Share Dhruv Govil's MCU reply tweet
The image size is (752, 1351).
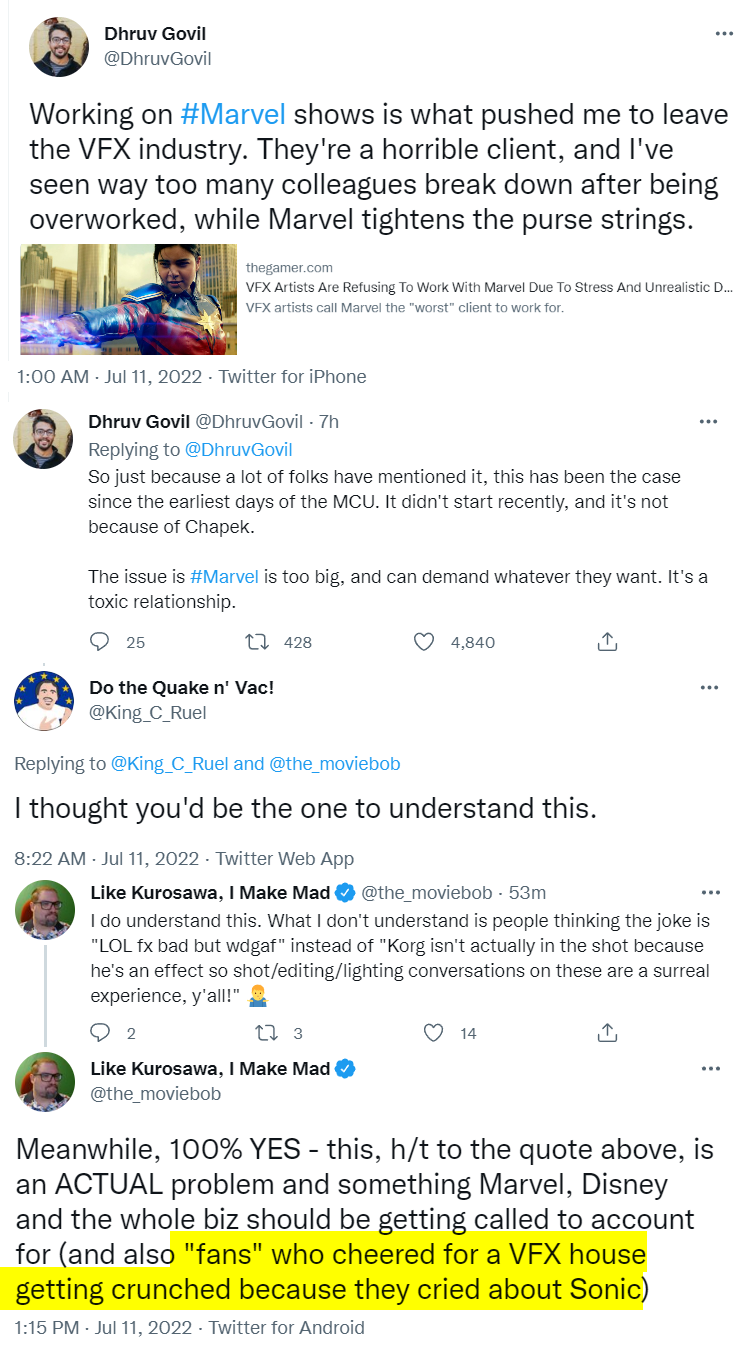606,642
